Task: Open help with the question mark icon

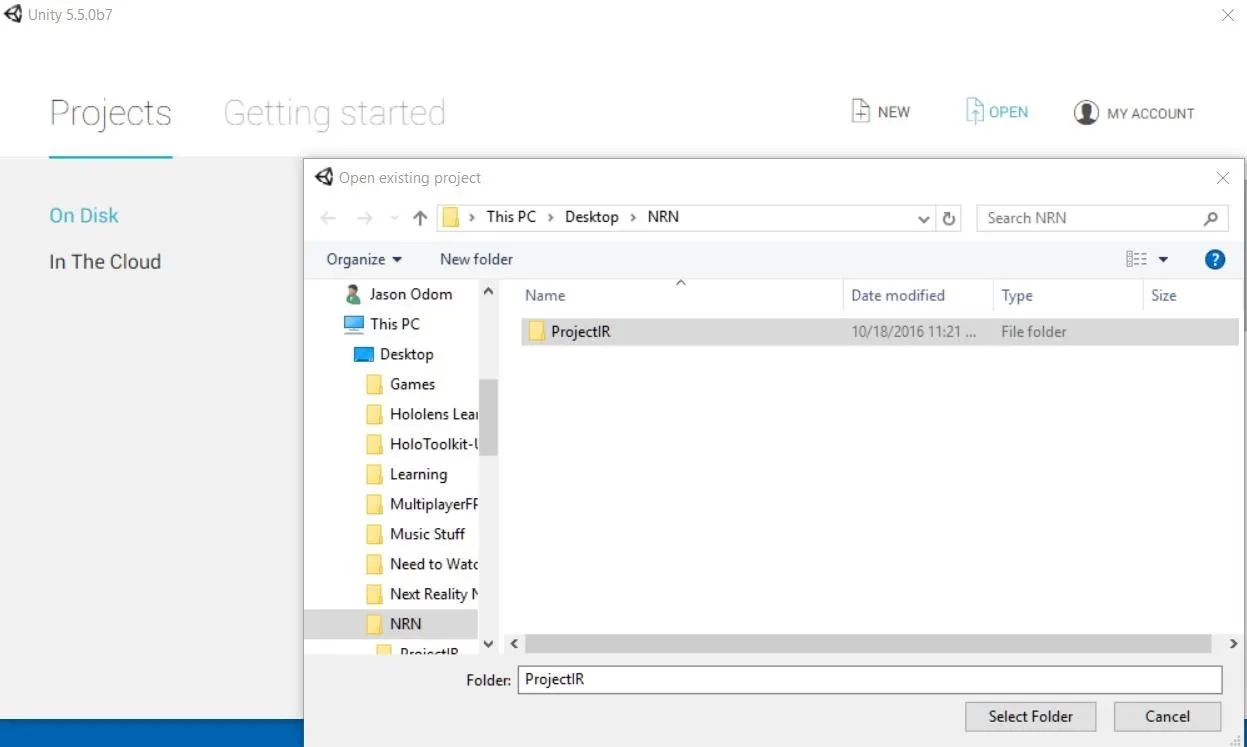Action: (x=1215, y=260)
